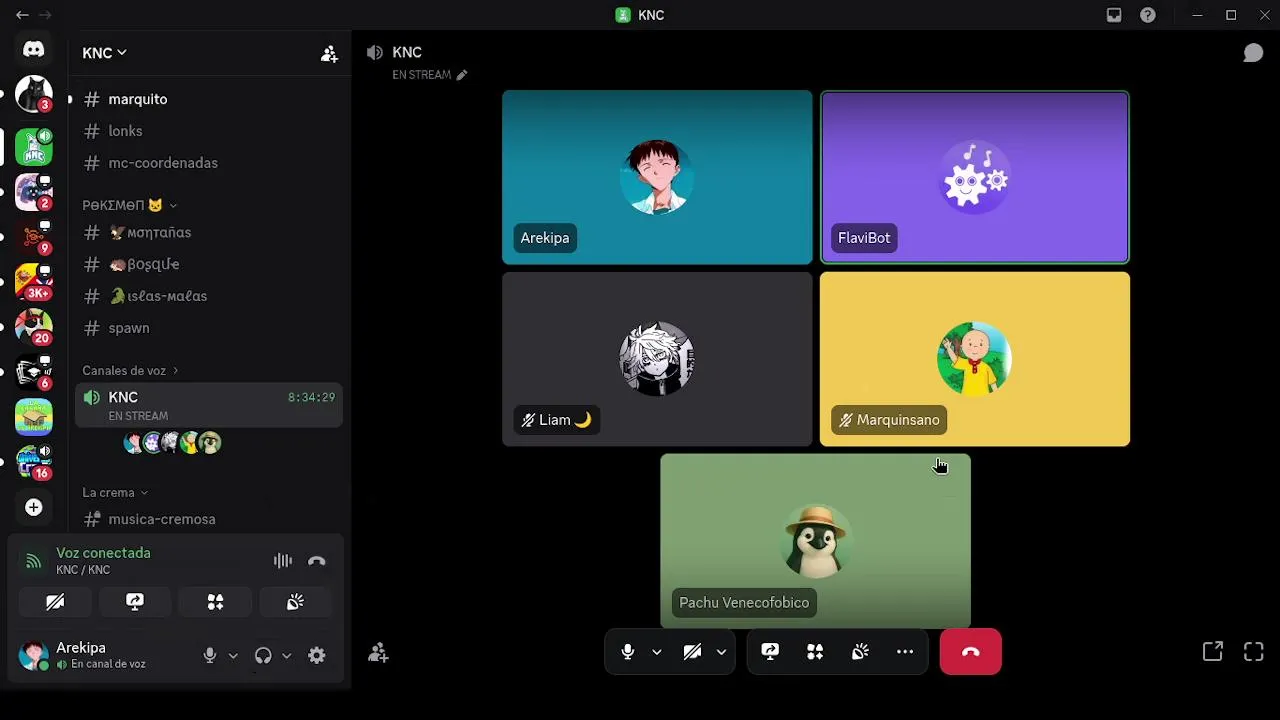
Task: Click the Voz conectada status text
Action: [103, 553]
